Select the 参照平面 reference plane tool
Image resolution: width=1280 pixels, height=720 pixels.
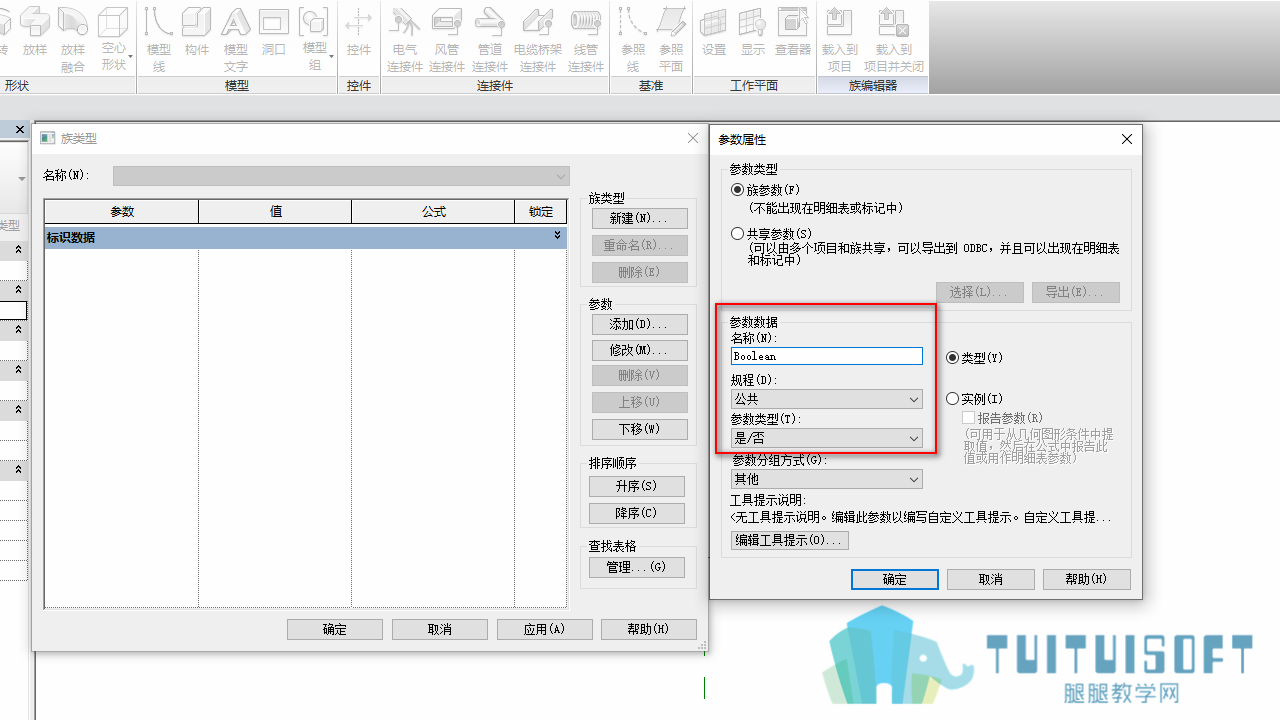pos(671,38)
